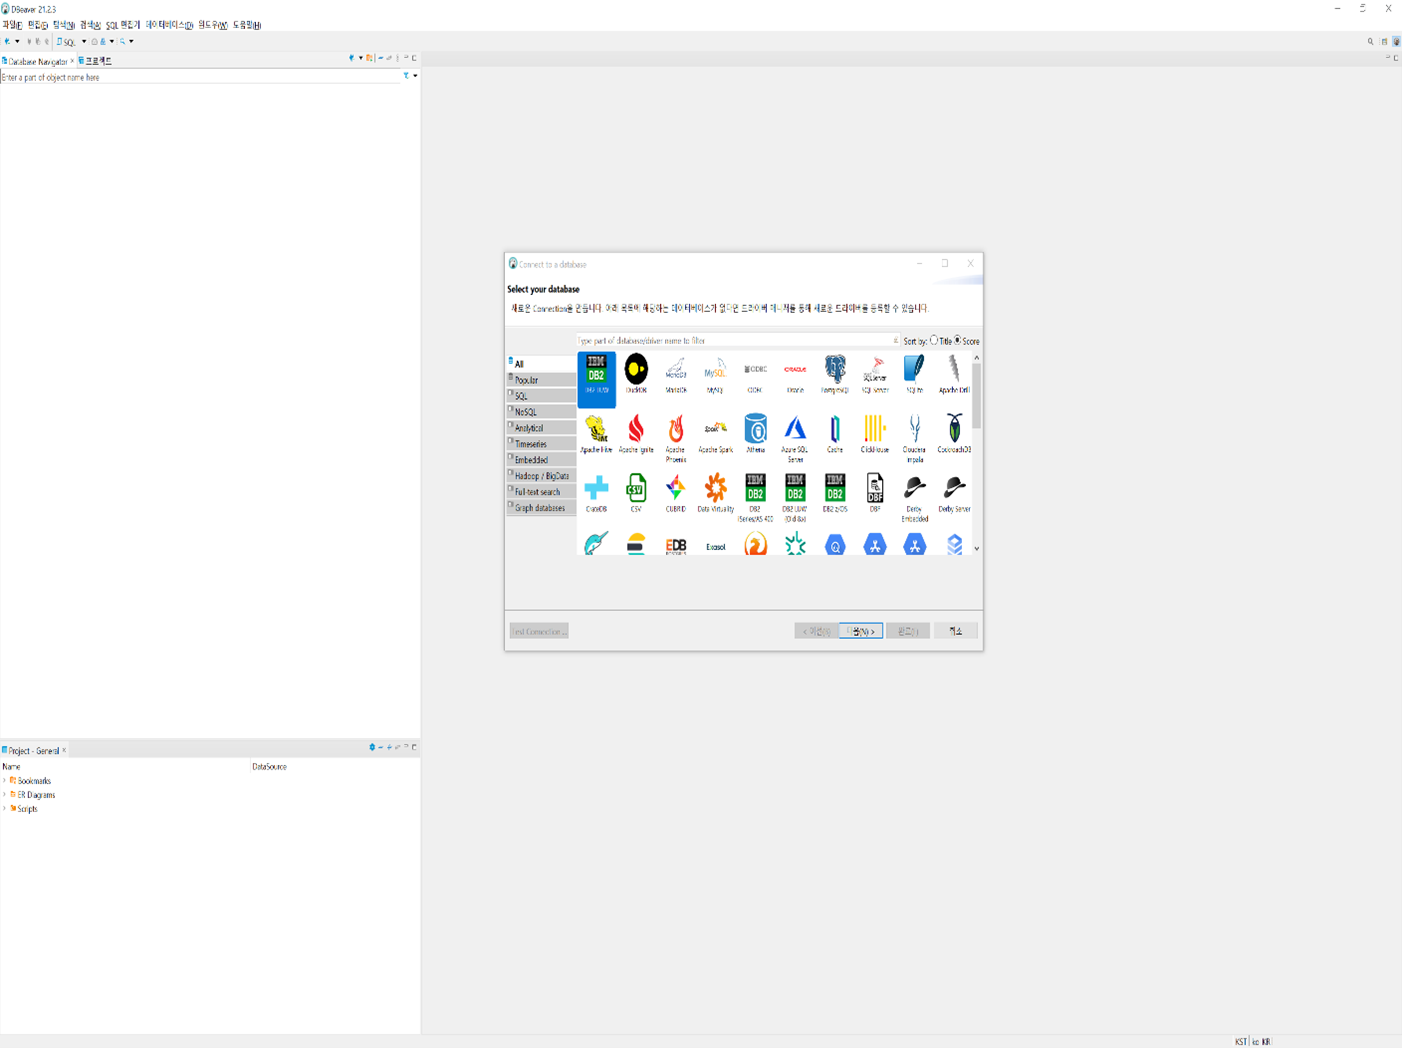1402x1048 pixels.
Task: Open the Analytical category
Action: tap(541, 427)
